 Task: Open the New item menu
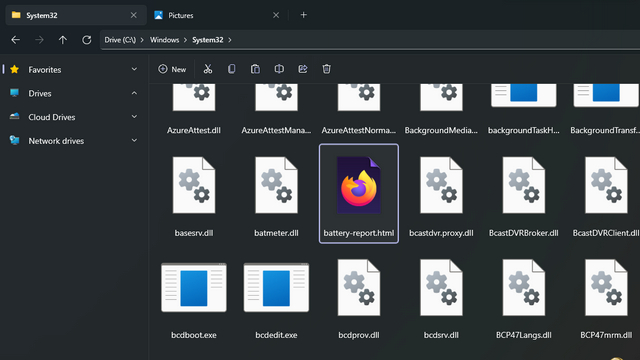pos(172,69)
